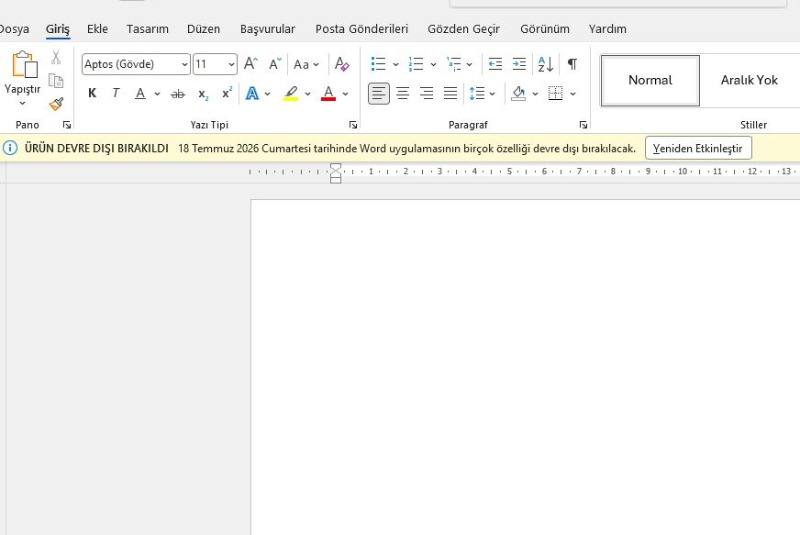The width and height of the screenshot is (800, 535).
Task: Click the multilevel list icon
Action: coord(453,64)
